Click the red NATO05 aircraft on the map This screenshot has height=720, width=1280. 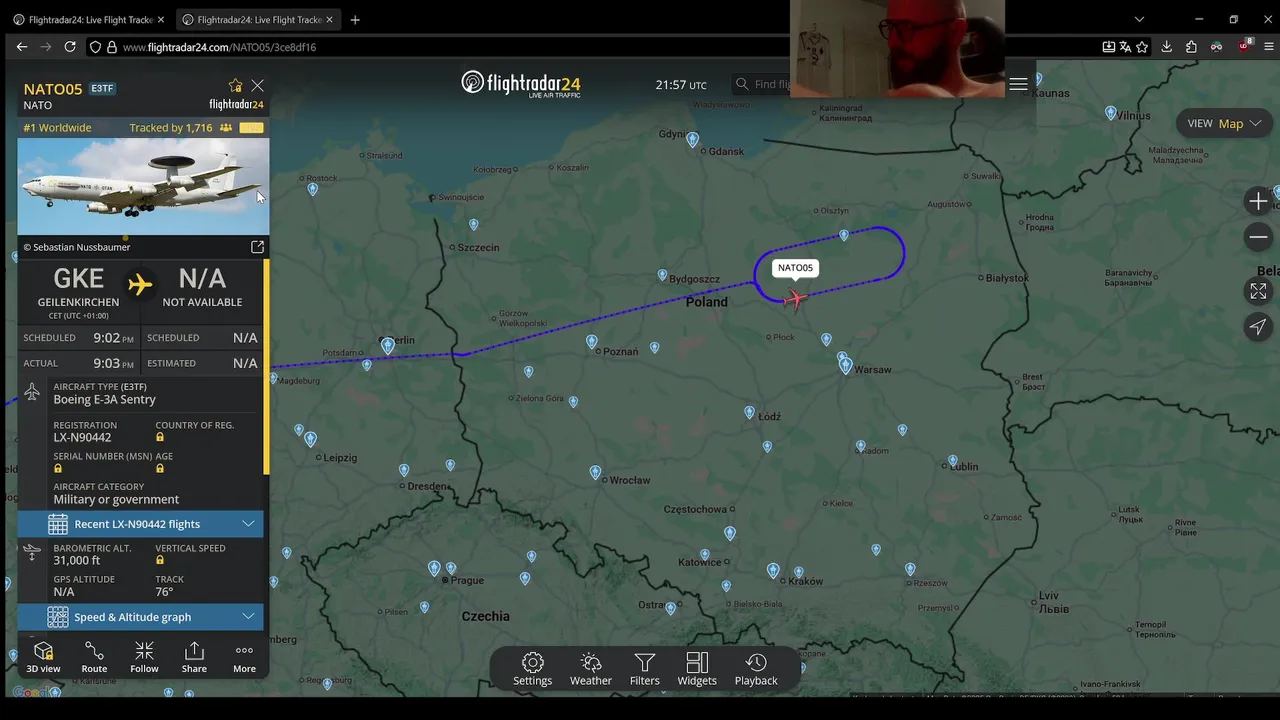(x=795, y=299)
